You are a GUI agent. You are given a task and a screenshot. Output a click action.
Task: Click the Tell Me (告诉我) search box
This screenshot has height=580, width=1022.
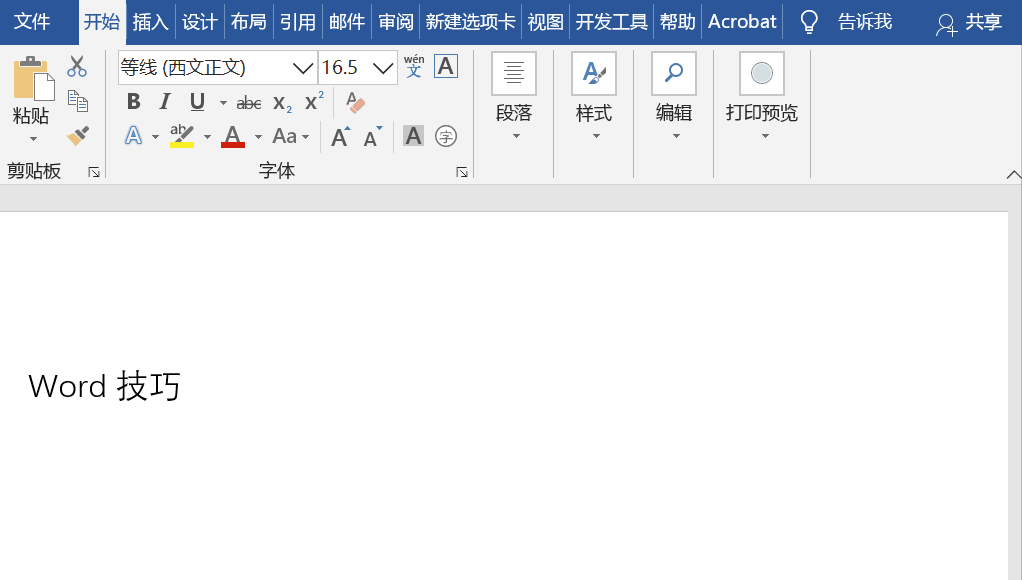865,22
